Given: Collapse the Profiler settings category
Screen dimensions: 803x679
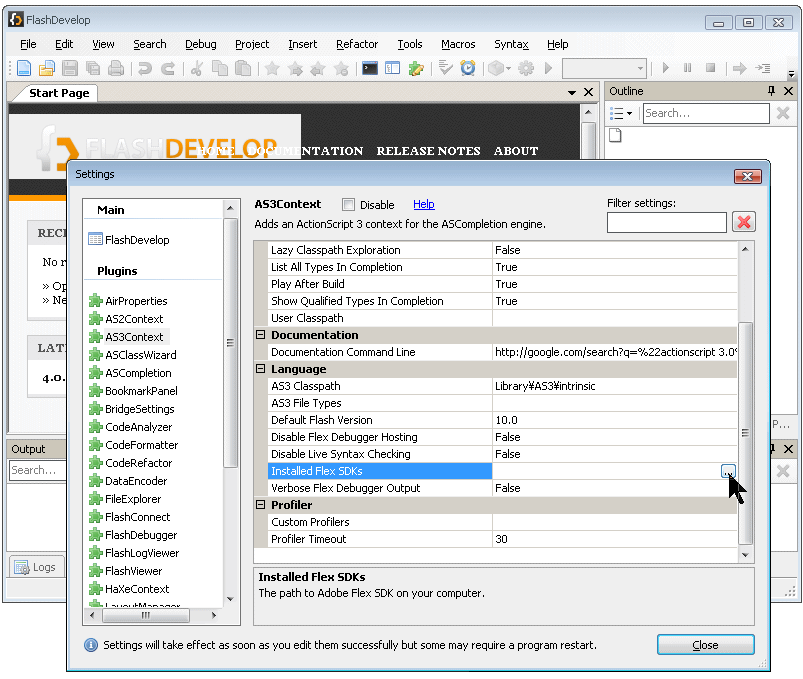Looking at the screenshot, I should click(261, 505).
